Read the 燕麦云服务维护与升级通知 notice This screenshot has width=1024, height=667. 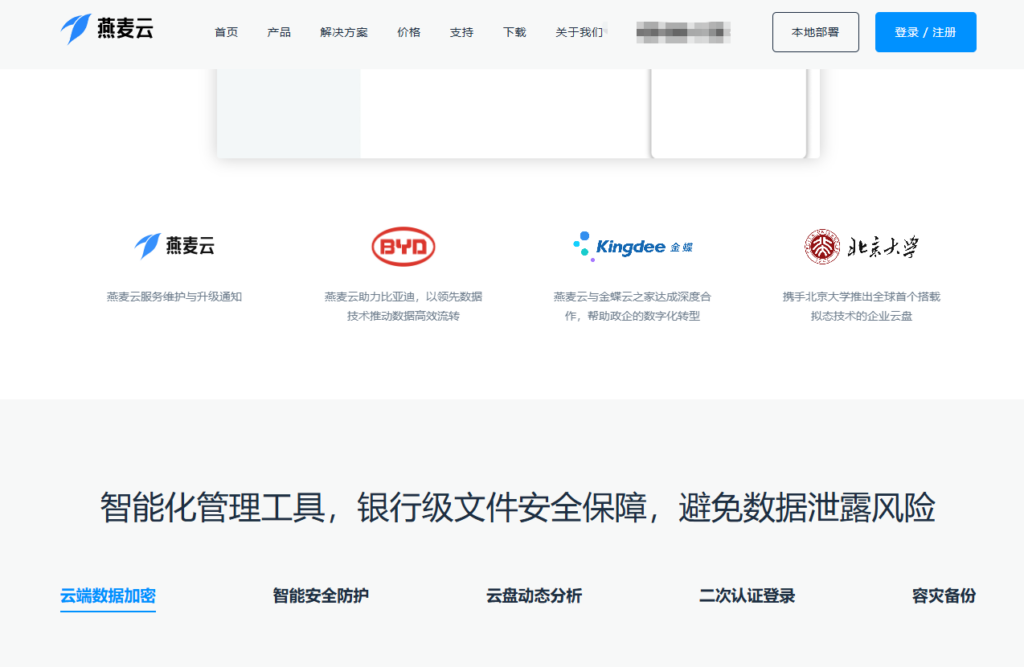tap(174, 297)
